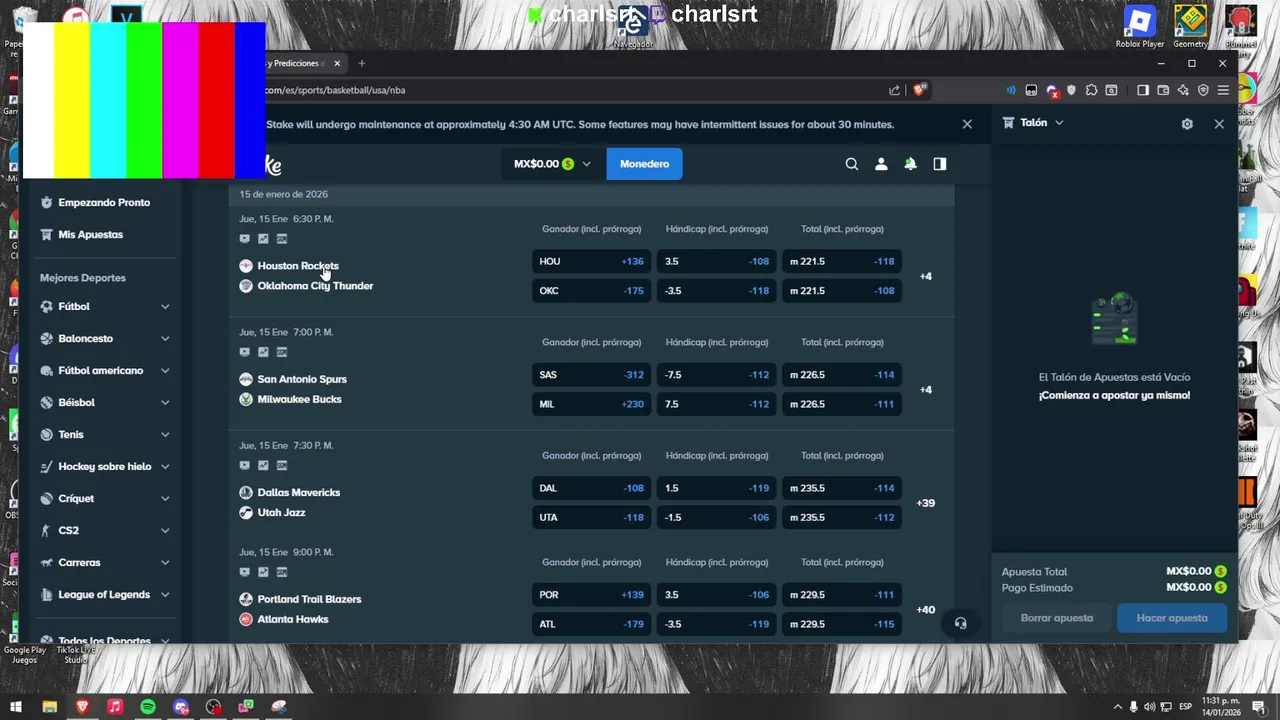The width and height of the screenshot is (1280, 720).
Task: Dismiss the maintenance notice banner
Action: pyautogui.click(x=967, y=124)
